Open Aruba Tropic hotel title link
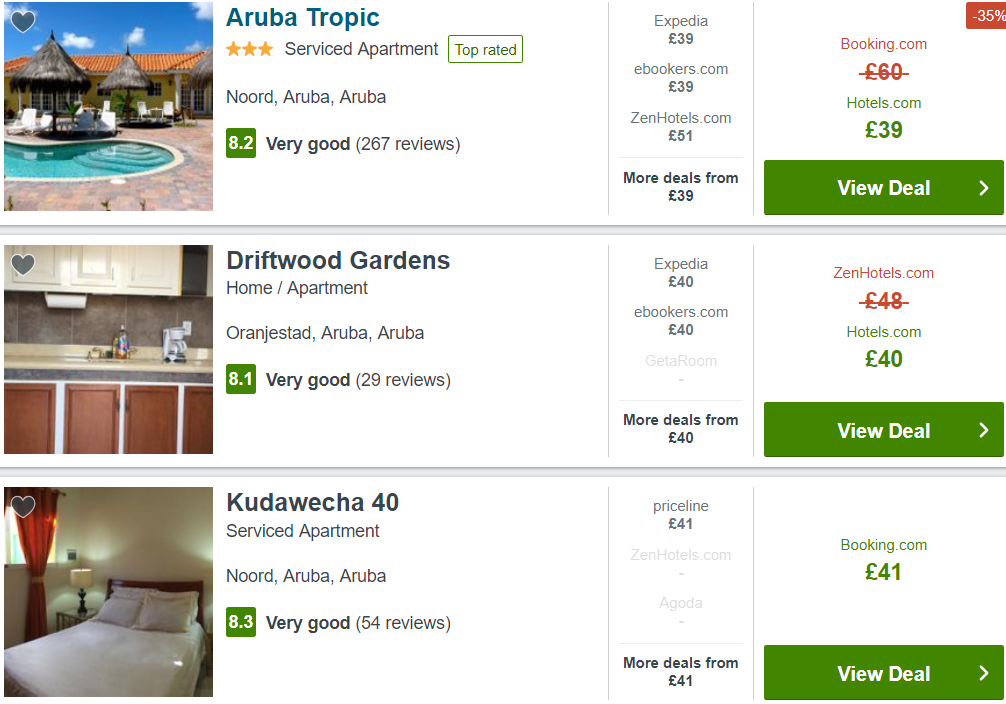Image resolution: width=1006 pixels, height=704 pixels. click(x=303, y=17)
